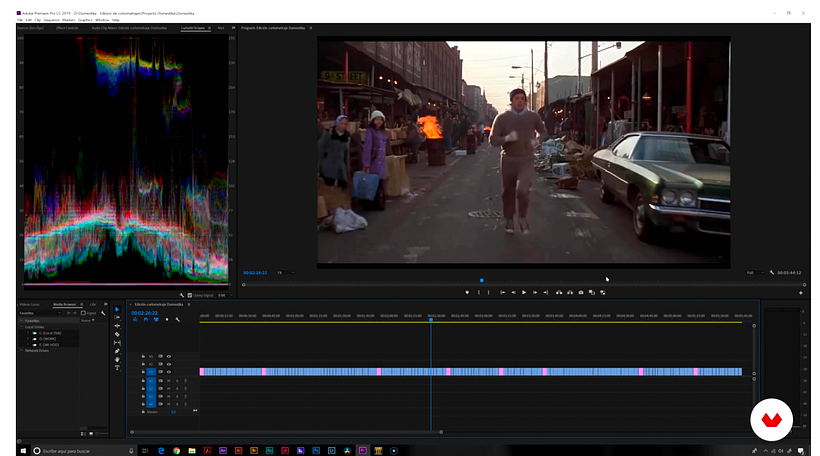Screen dimensions: 820x456
Task: Select the Razor tool
Action: pos(117,334)
